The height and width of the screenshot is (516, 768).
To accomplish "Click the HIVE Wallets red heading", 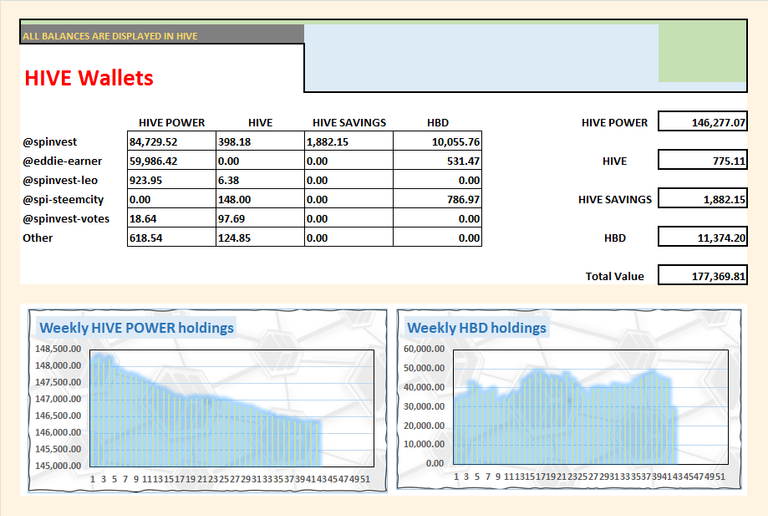I will pos(89,78).
